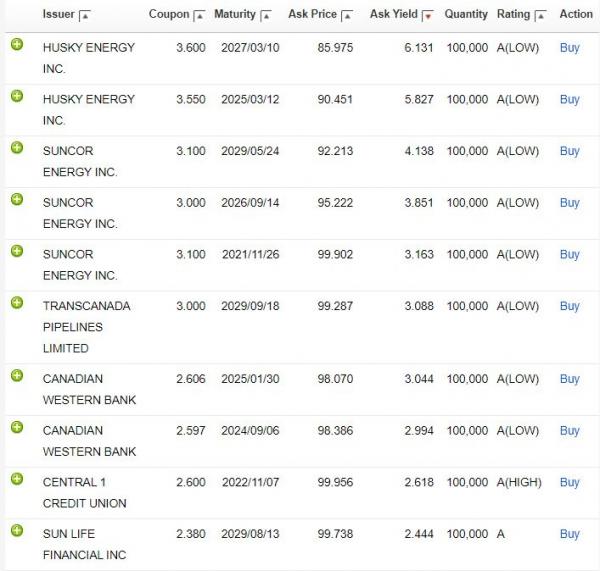This screenshot has width=600, height=571.
Task: Sort by Rating using its sort arrow
Action: [540, 16]
